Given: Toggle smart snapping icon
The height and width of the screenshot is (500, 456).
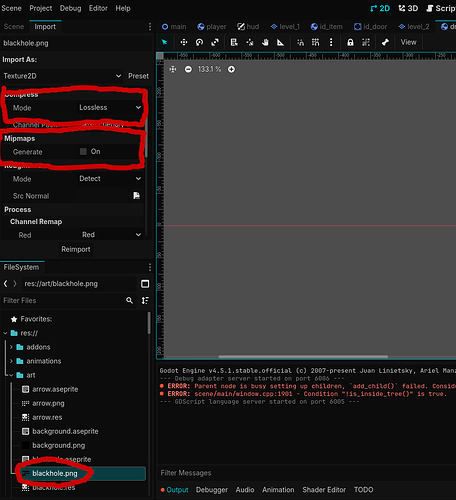Looking at the screenshot, I should pos(300,42).
